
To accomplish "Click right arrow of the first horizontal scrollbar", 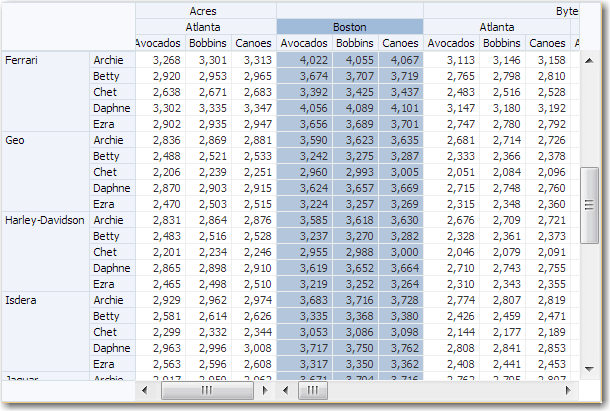I will coord(265,390).
